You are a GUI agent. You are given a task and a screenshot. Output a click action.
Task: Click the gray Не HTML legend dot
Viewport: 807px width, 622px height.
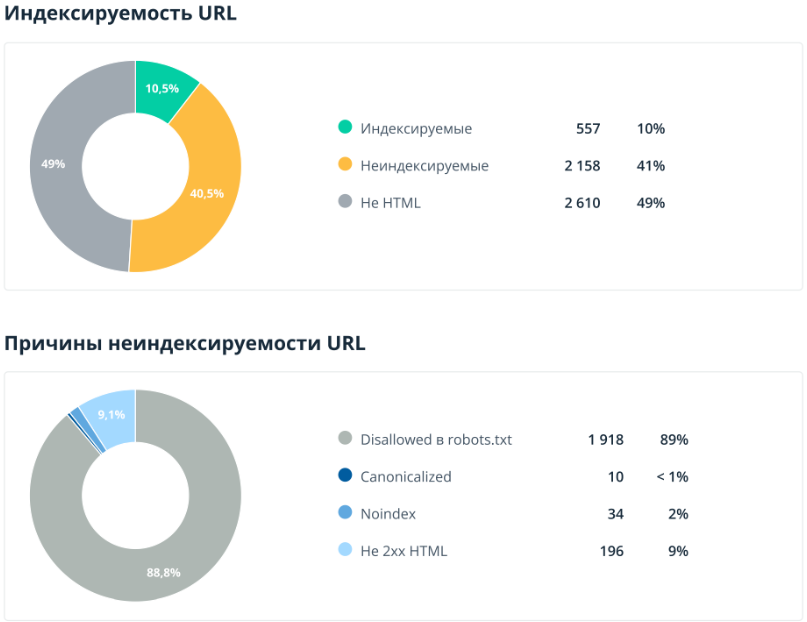tap(345, 202)
